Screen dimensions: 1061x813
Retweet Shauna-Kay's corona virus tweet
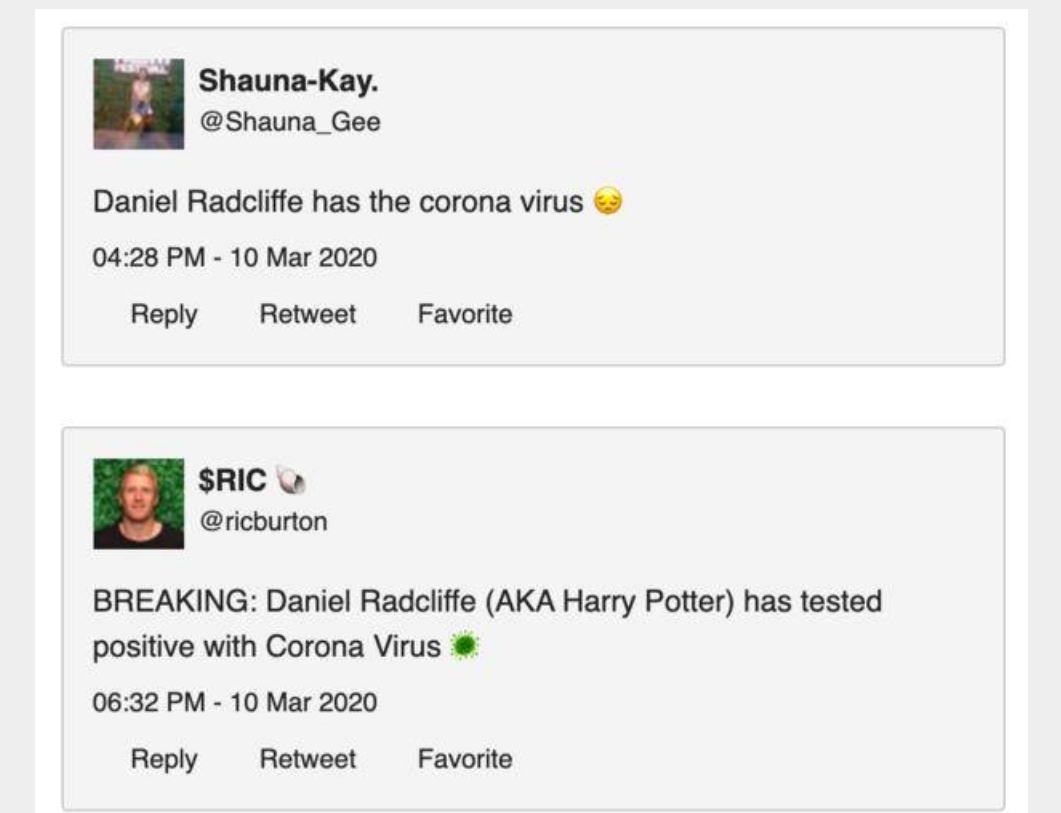tap(308, 314)
